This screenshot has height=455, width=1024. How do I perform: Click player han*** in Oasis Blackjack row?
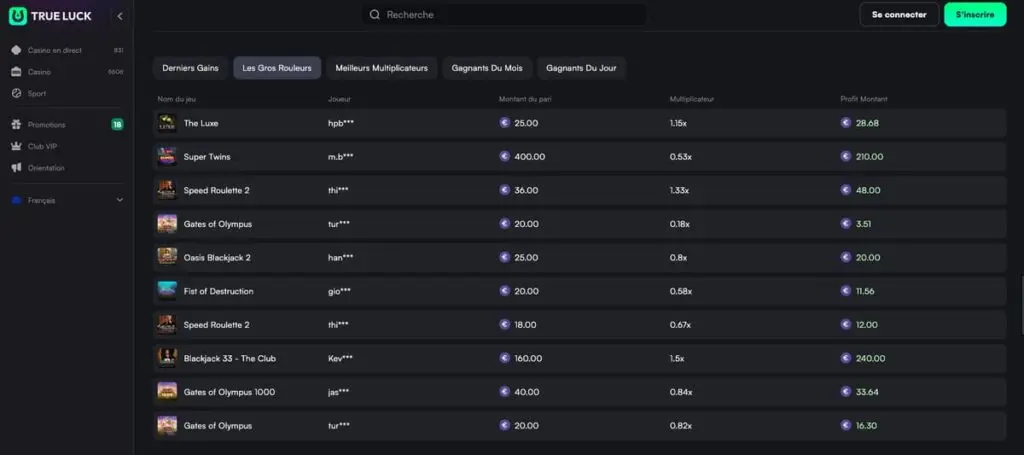(x=341, y=257)
